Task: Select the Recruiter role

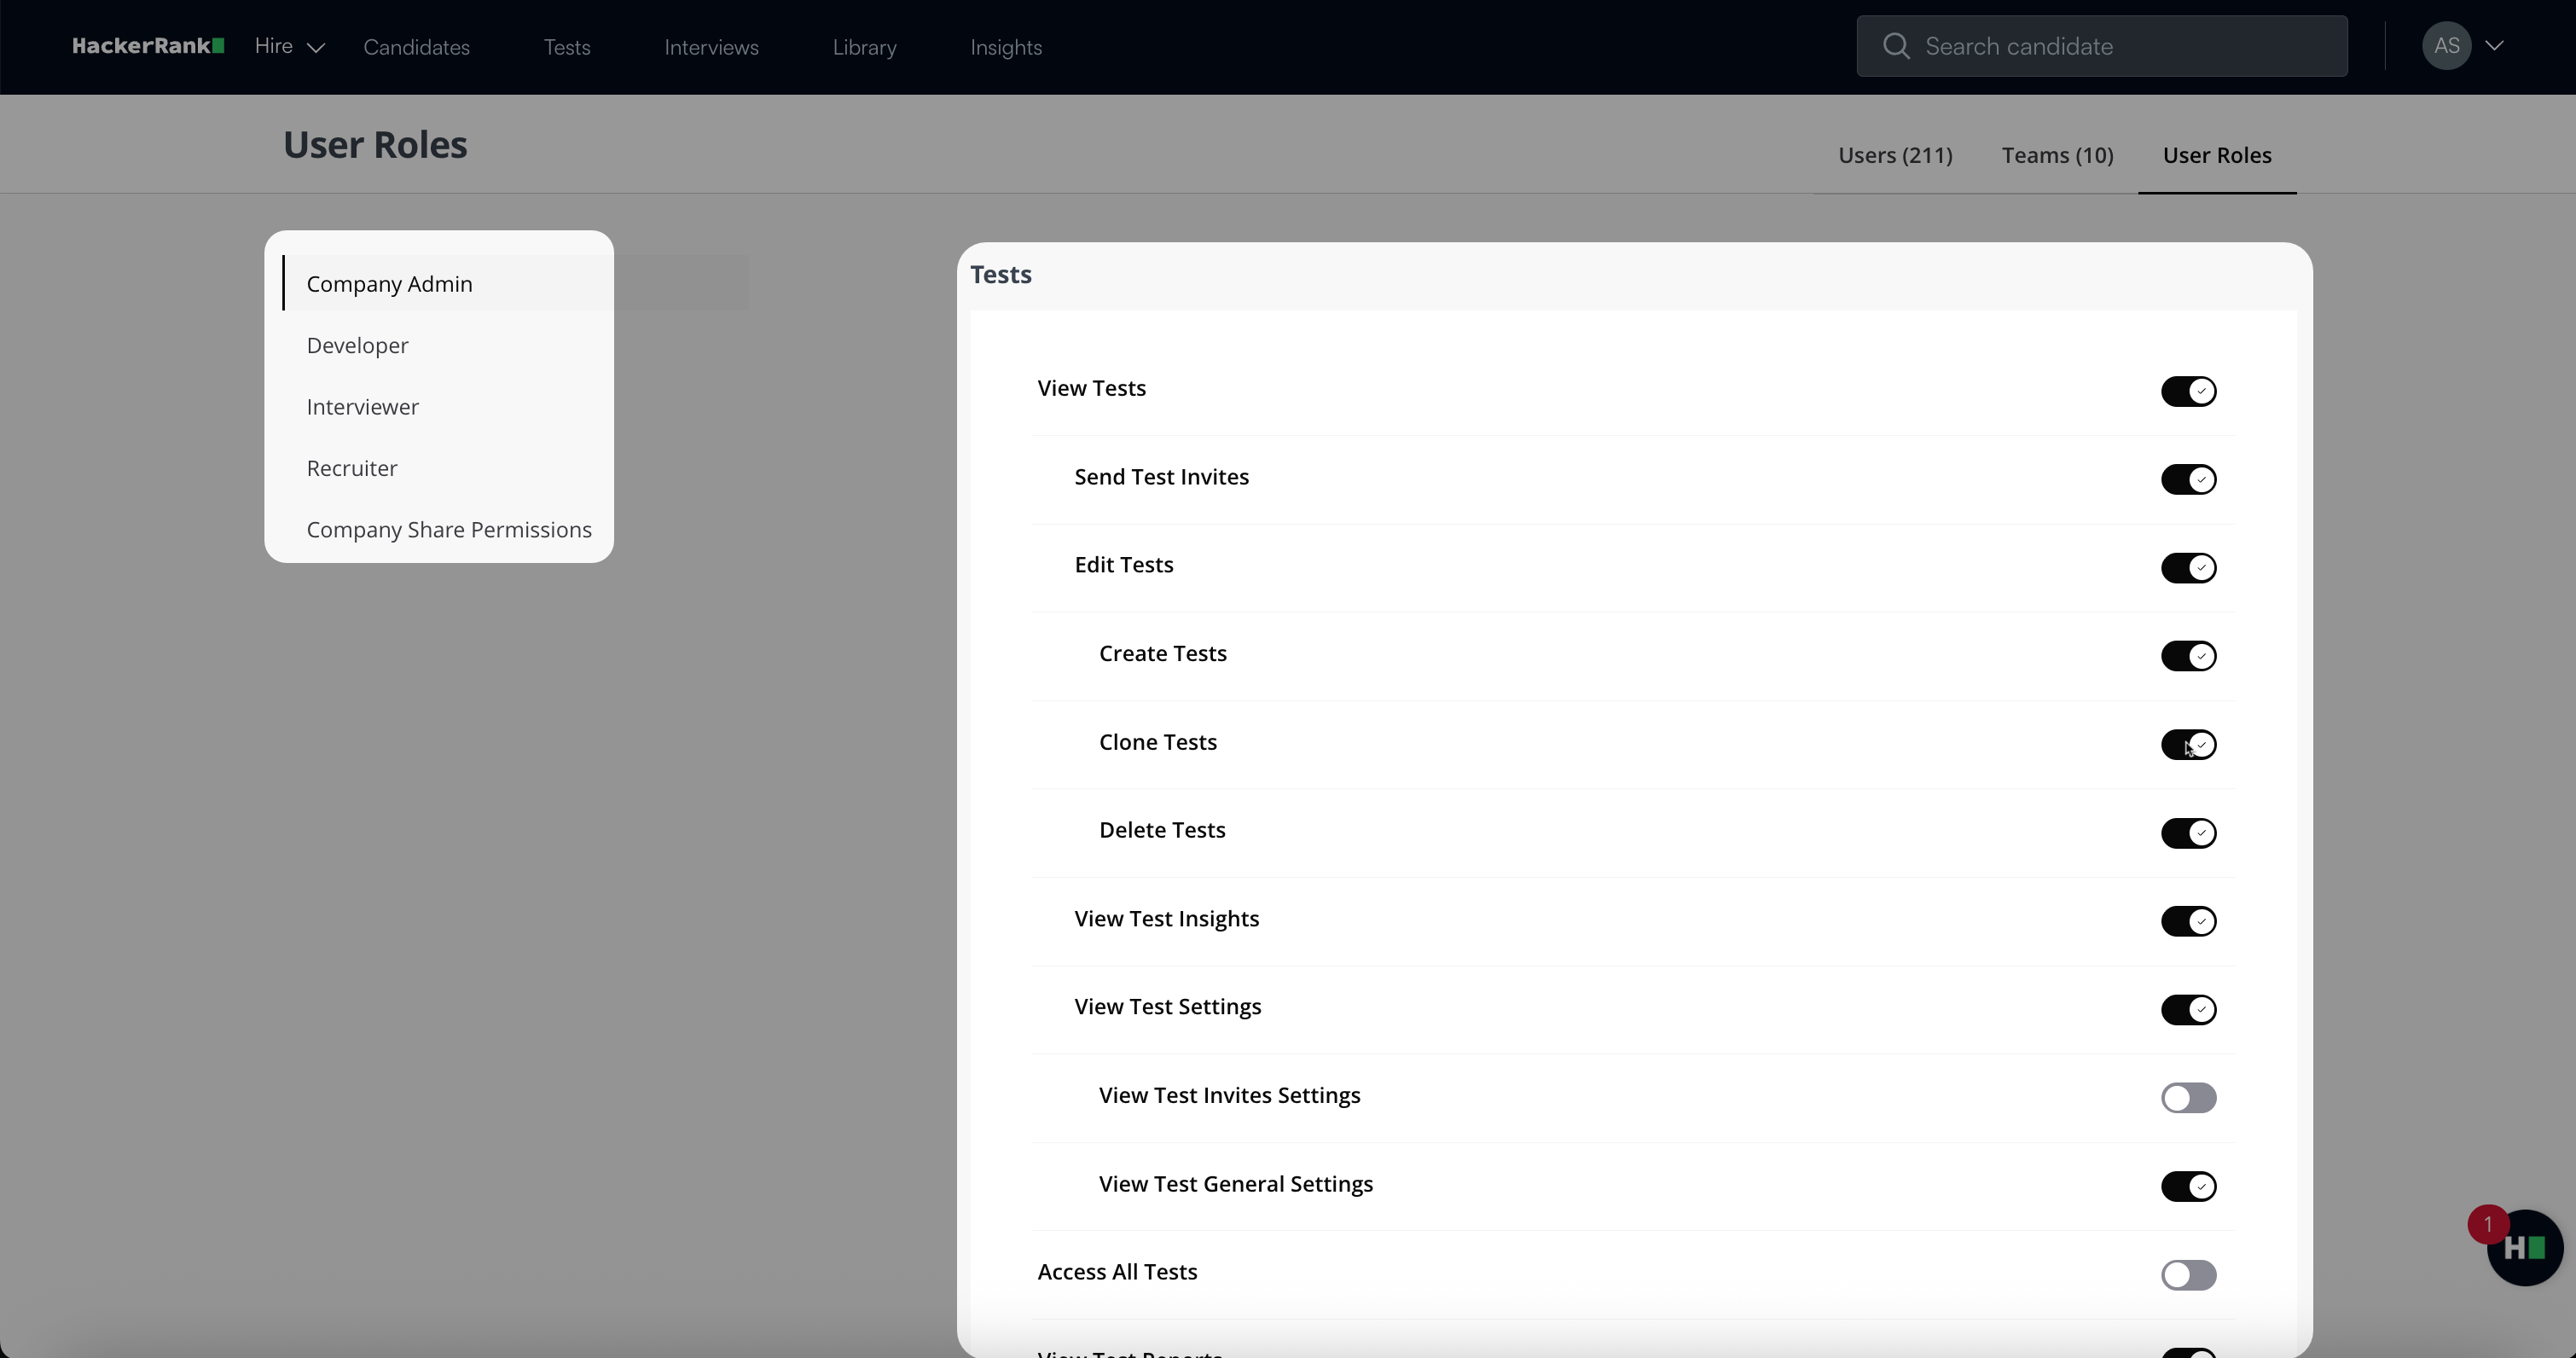Action: pyautogui.click(x=352, y=469)
